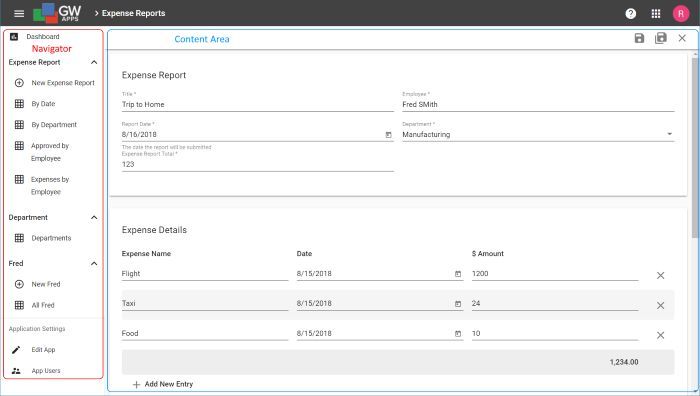Select New Expense Report in navigator

[x=63, y=83]
